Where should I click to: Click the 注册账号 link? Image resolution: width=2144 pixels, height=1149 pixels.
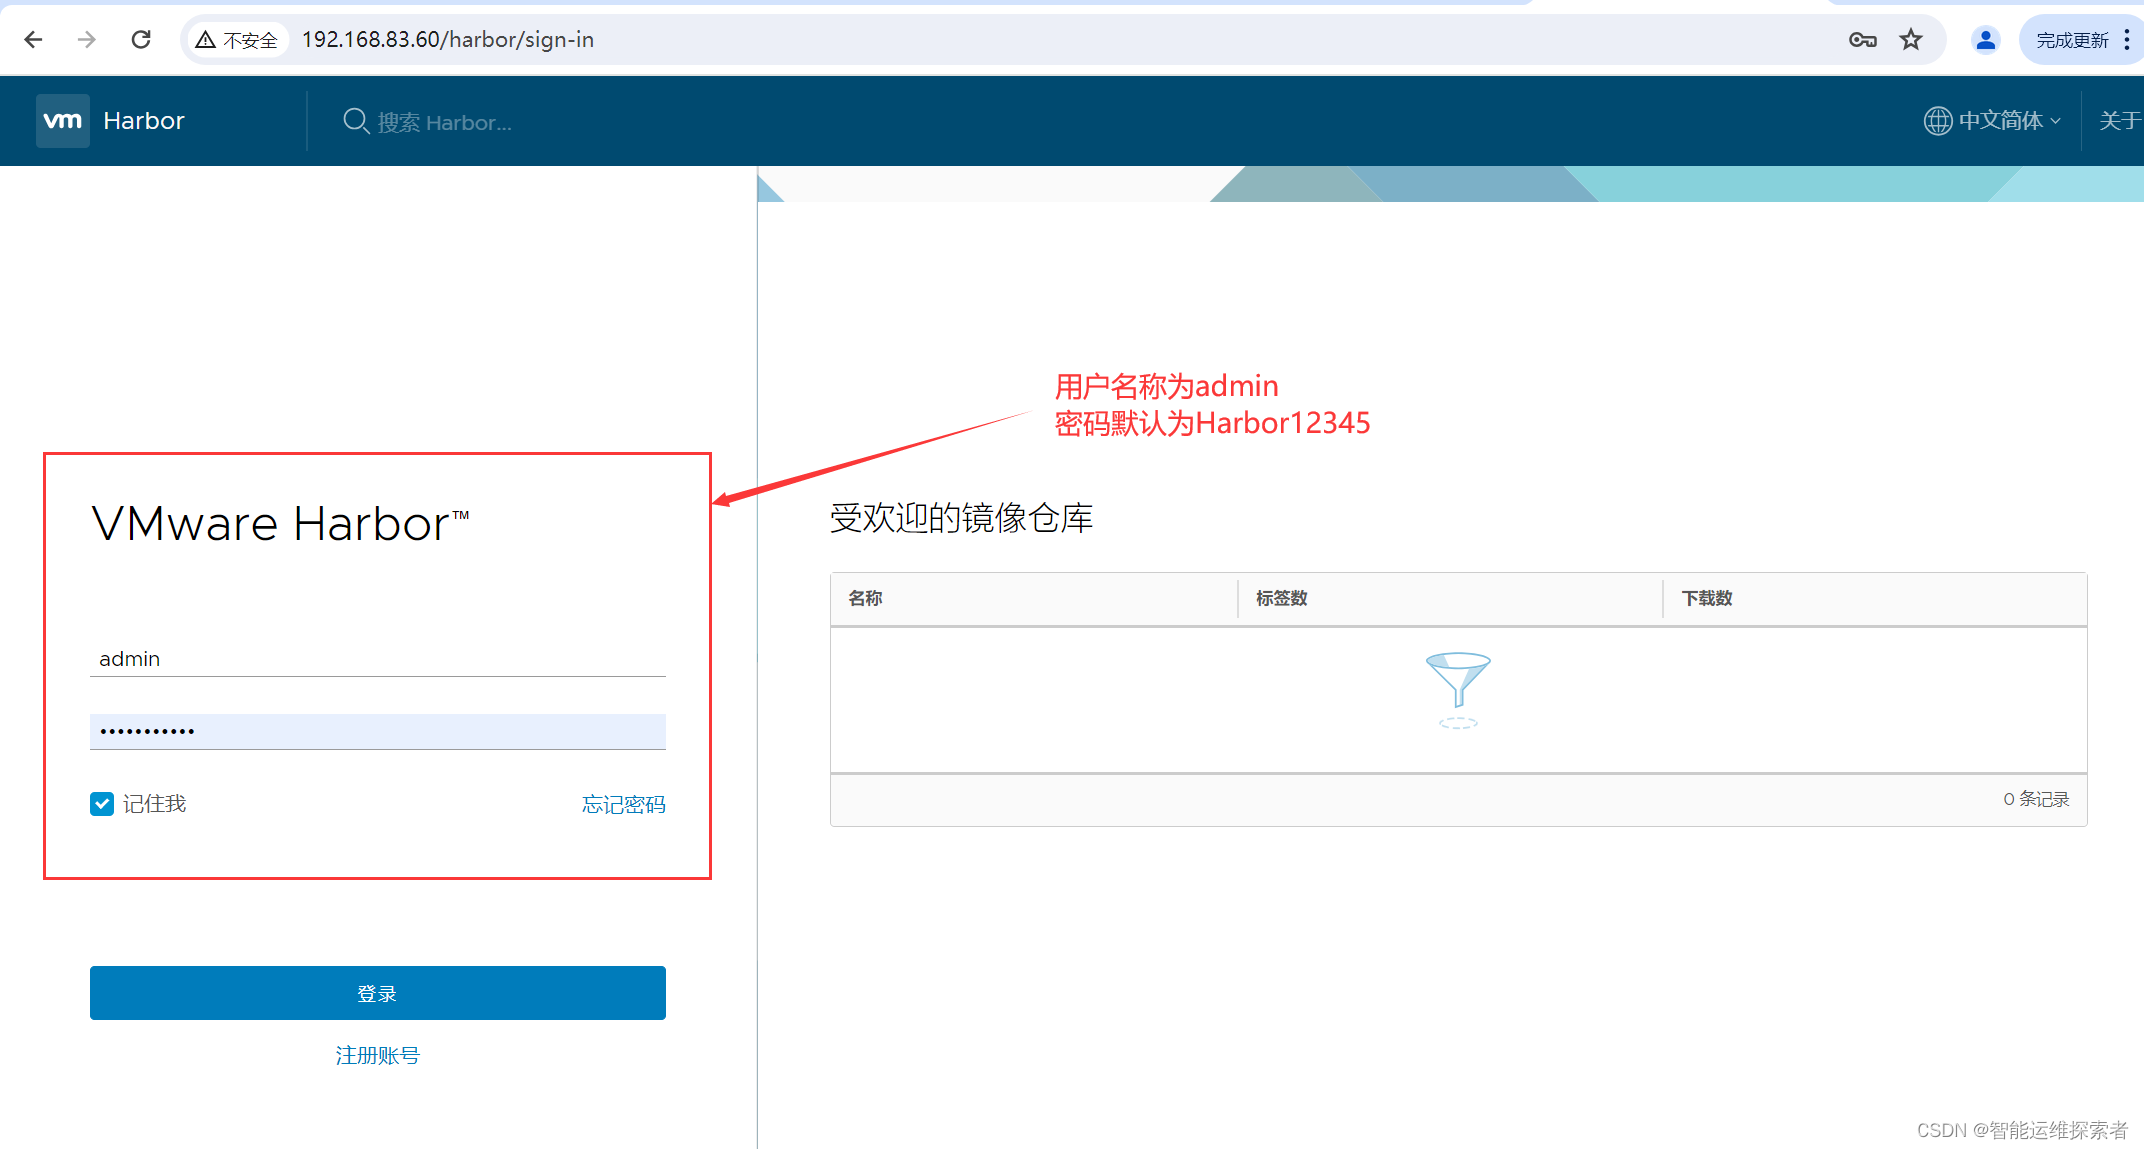[x=377, y=1055]
